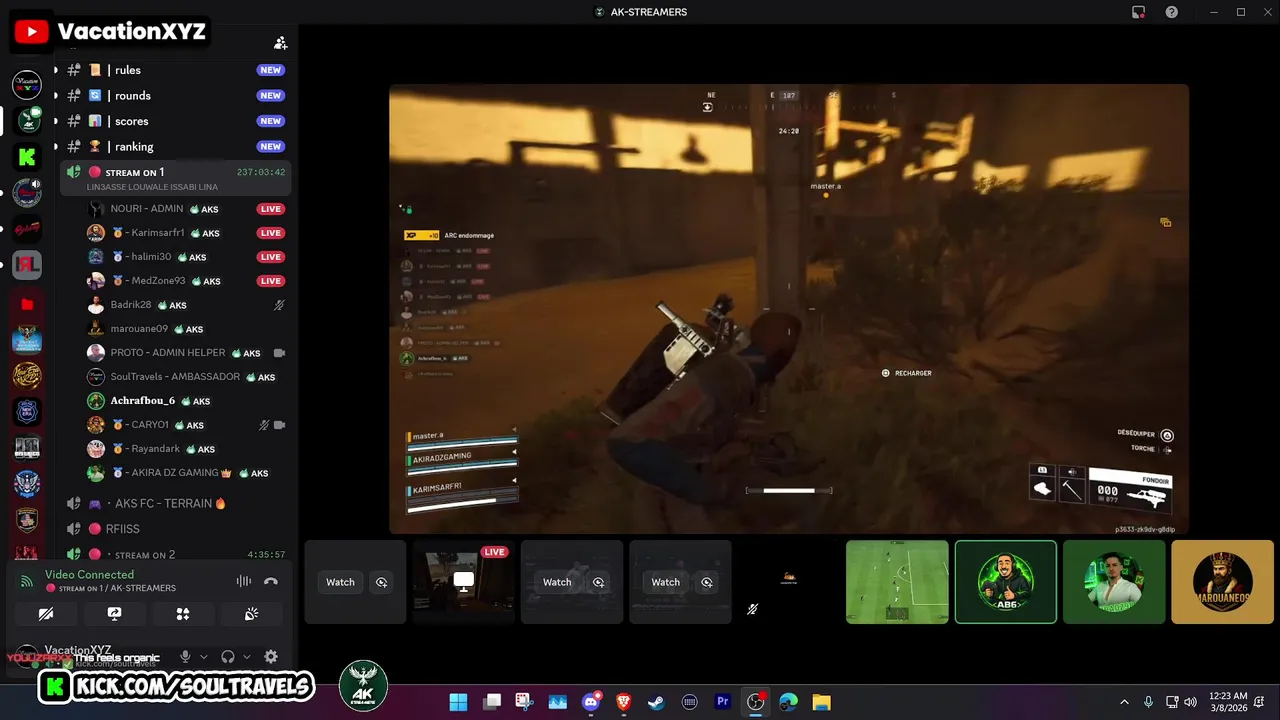Select the green Kick server icon

click(x=27, y=157)
